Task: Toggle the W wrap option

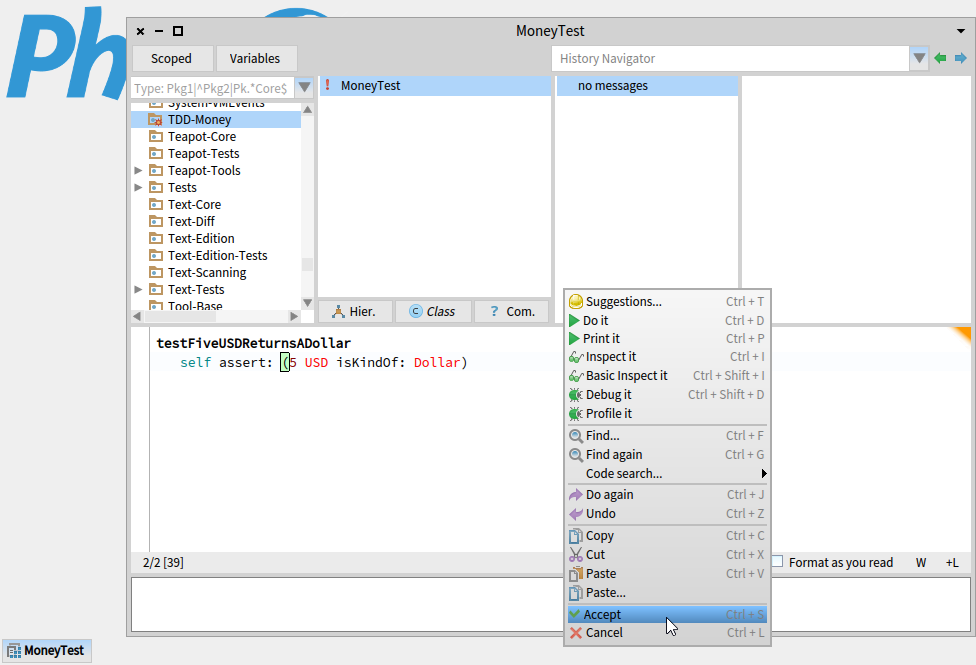Action: 921,563
